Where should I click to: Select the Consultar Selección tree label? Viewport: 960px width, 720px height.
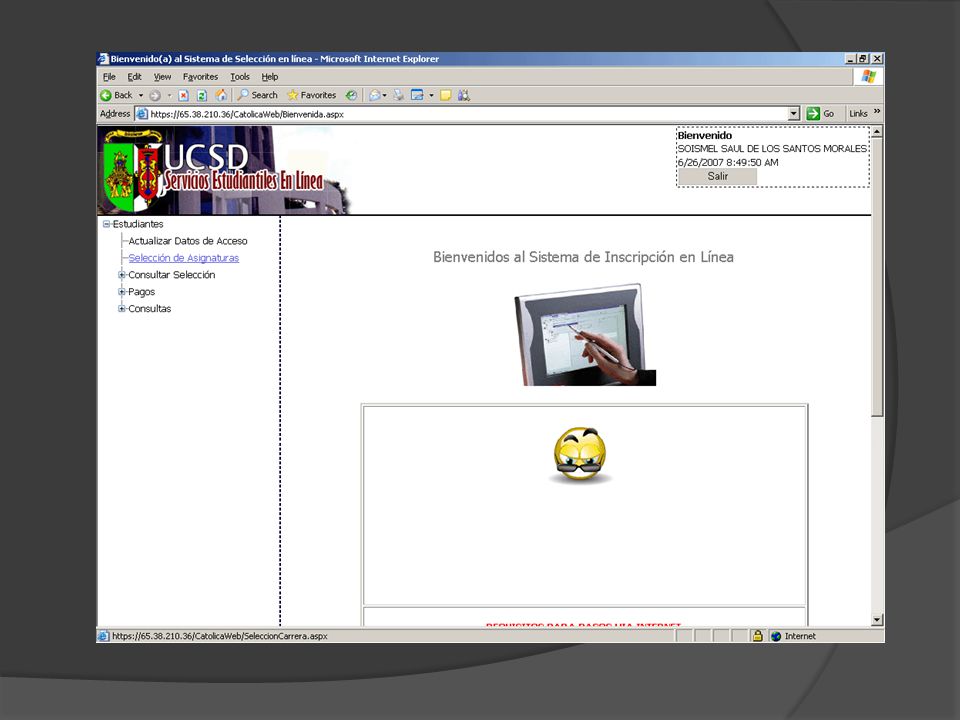pos(171,275)
